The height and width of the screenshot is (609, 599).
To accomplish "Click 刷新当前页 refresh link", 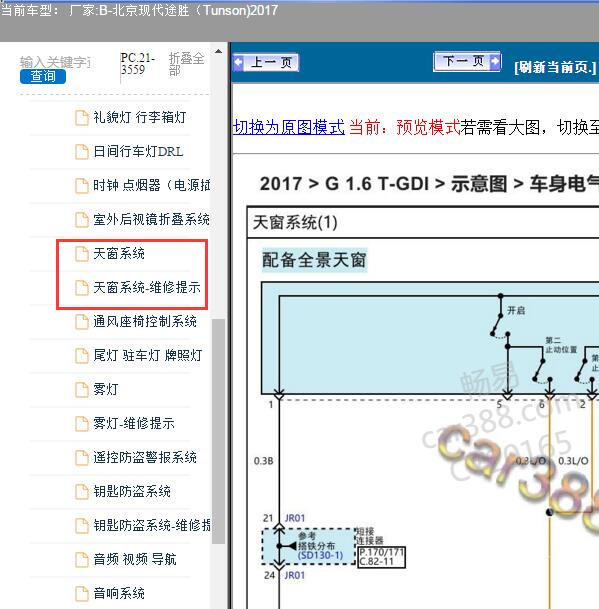I will [x=555, y=68].
